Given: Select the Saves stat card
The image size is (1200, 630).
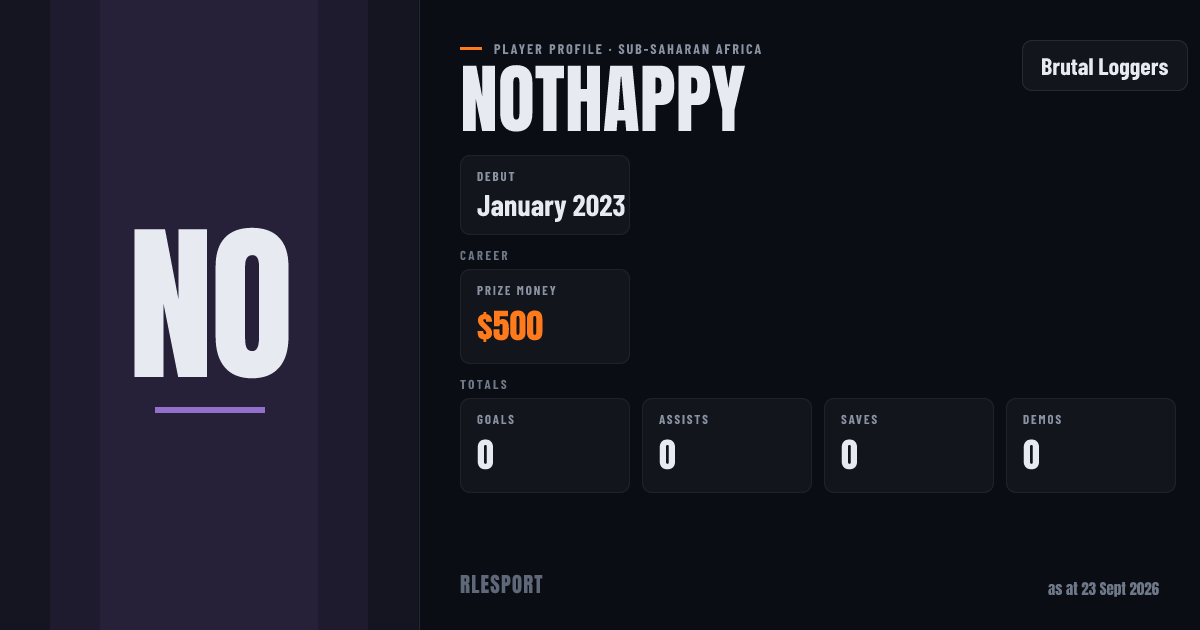Looking at the screenshot, I should pyautogui.click(x=909, y=445).
